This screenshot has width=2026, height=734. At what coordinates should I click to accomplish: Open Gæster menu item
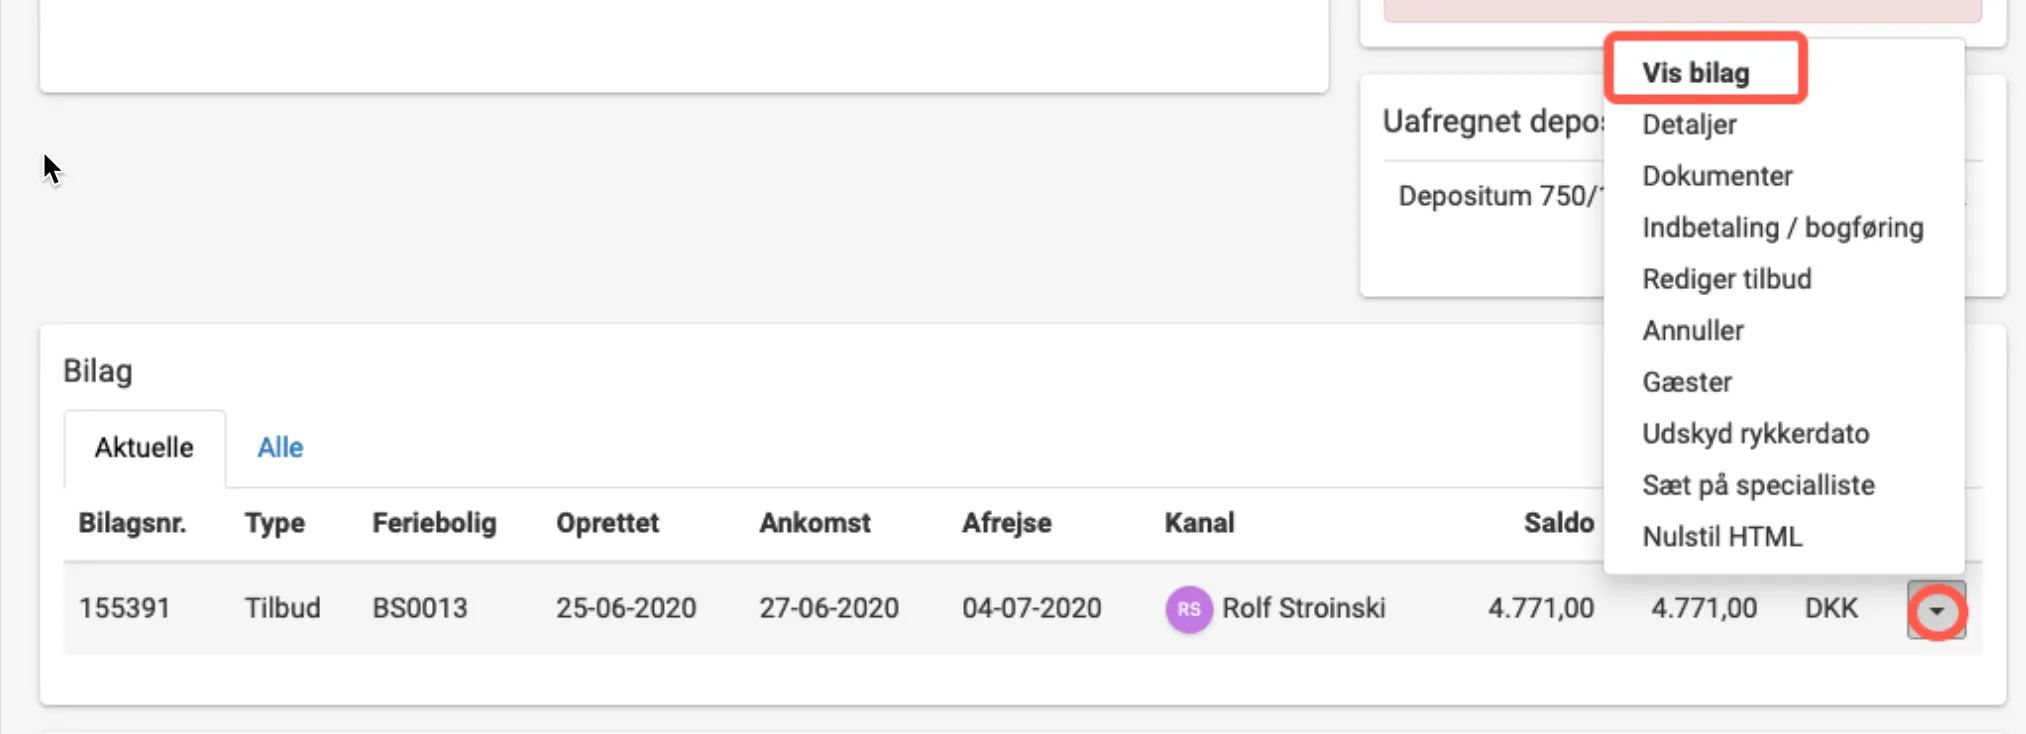tap(1687, 382)
